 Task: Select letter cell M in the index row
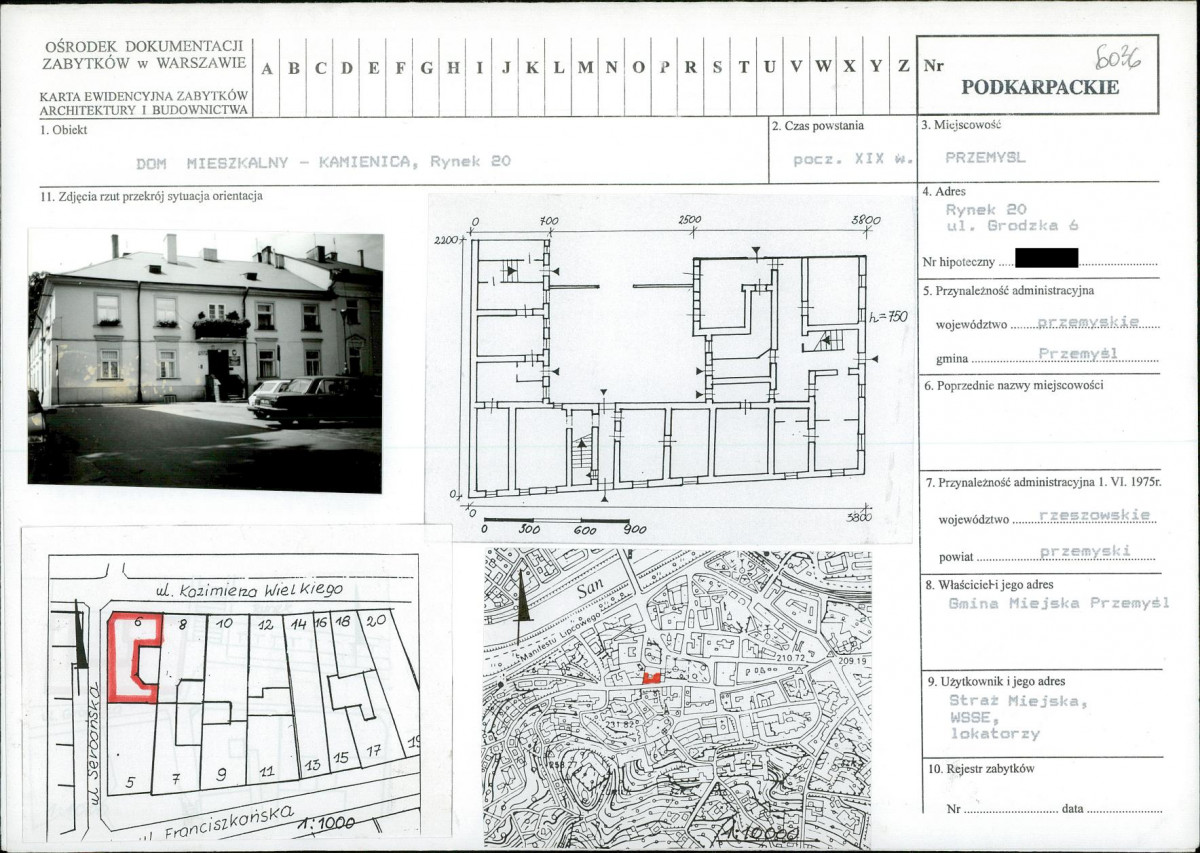[x=585, y=68]
